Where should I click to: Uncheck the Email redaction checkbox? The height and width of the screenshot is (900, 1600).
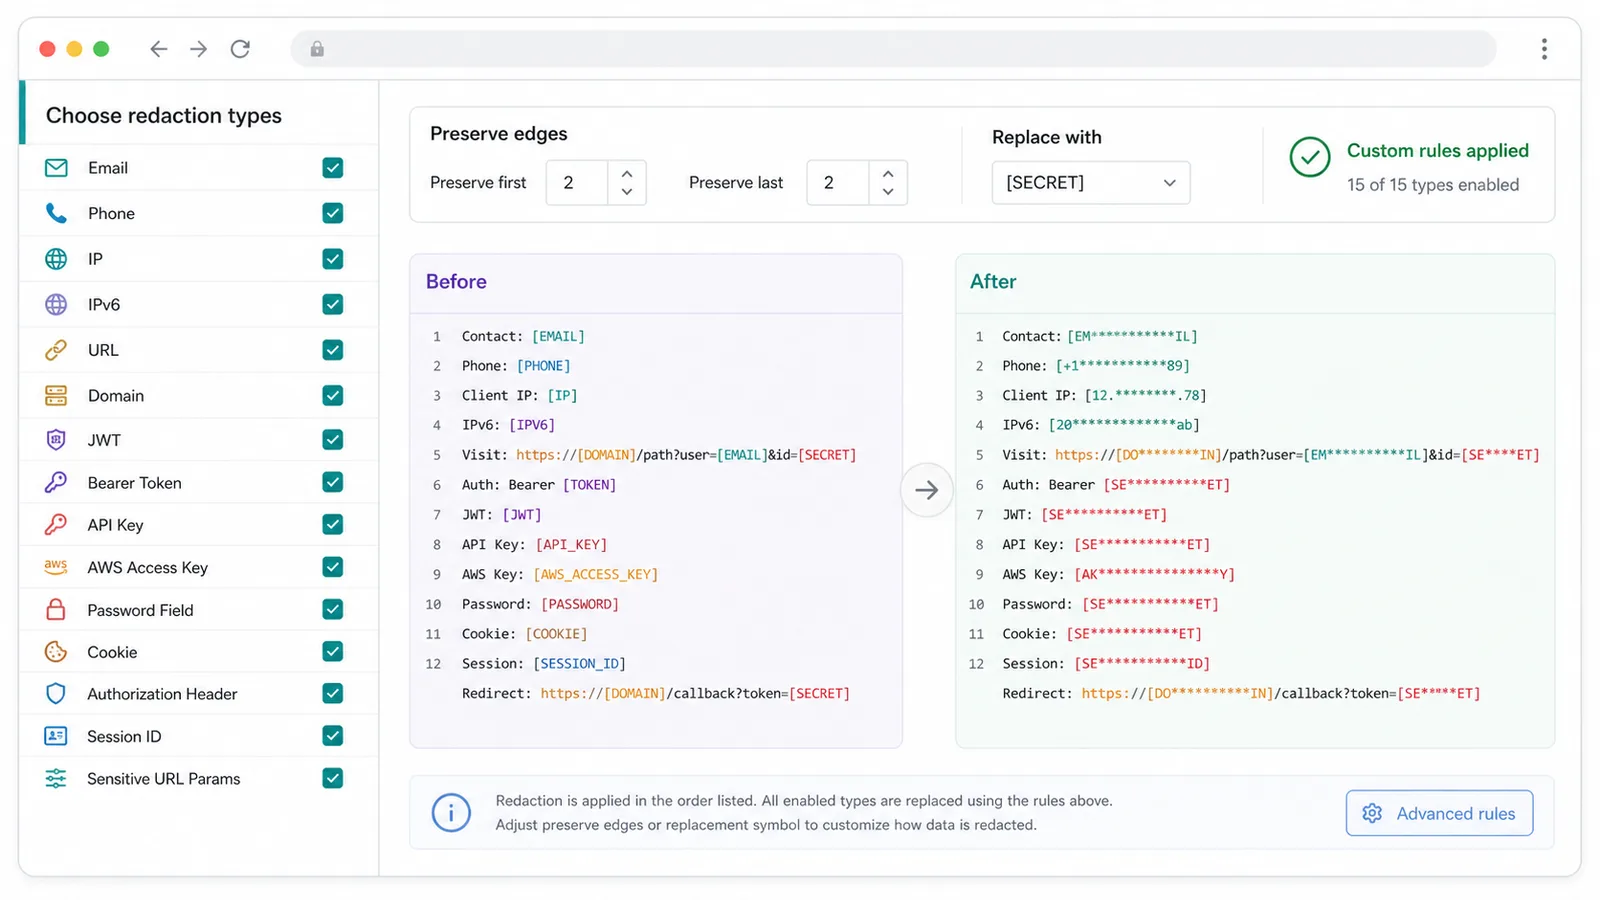click(x=333, y=168)
